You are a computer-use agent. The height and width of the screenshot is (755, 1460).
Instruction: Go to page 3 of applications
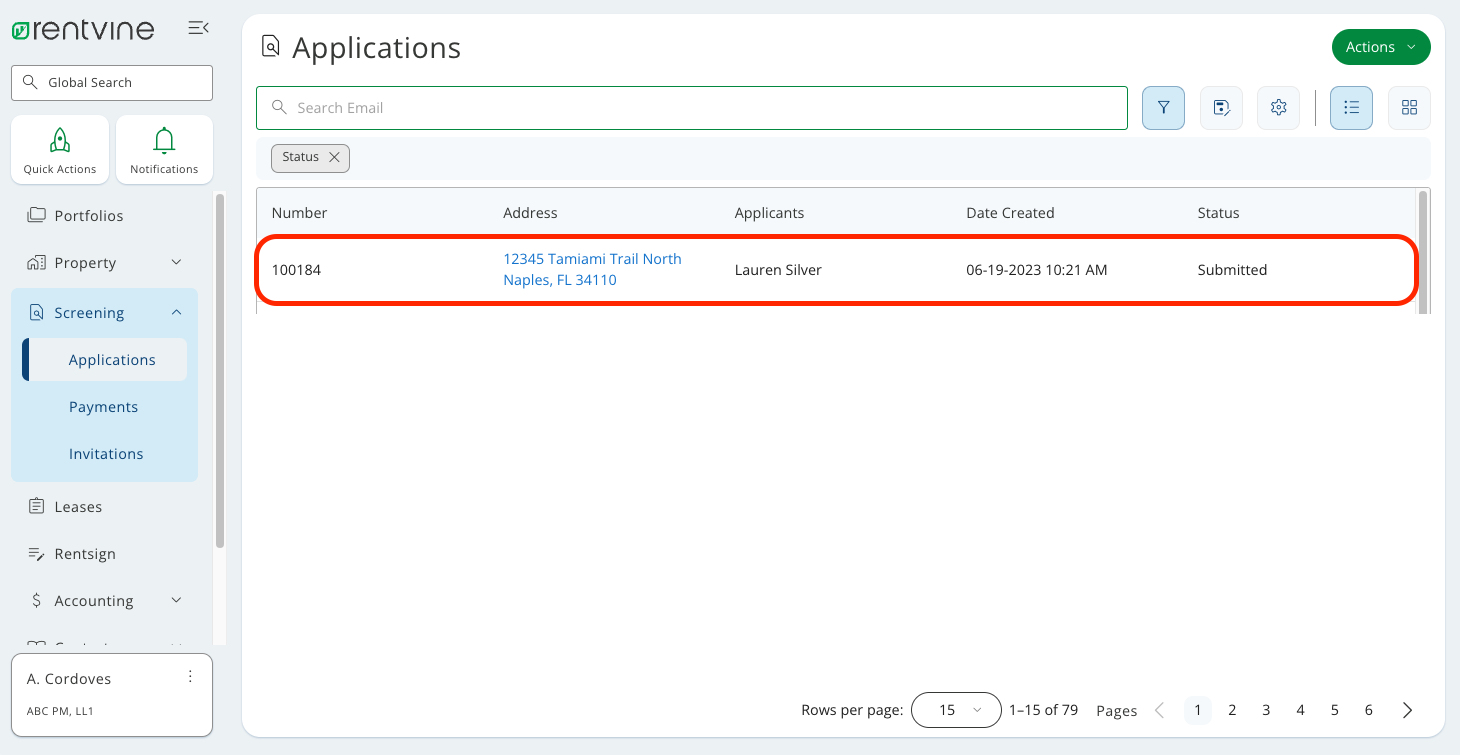pos(1266,710)
